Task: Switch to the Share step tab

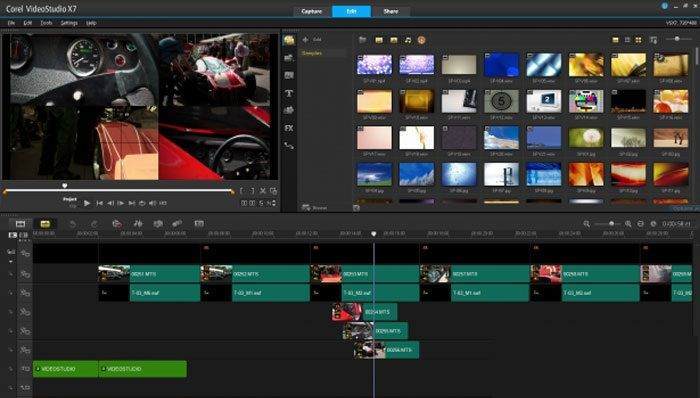Action: pos(391,11)
